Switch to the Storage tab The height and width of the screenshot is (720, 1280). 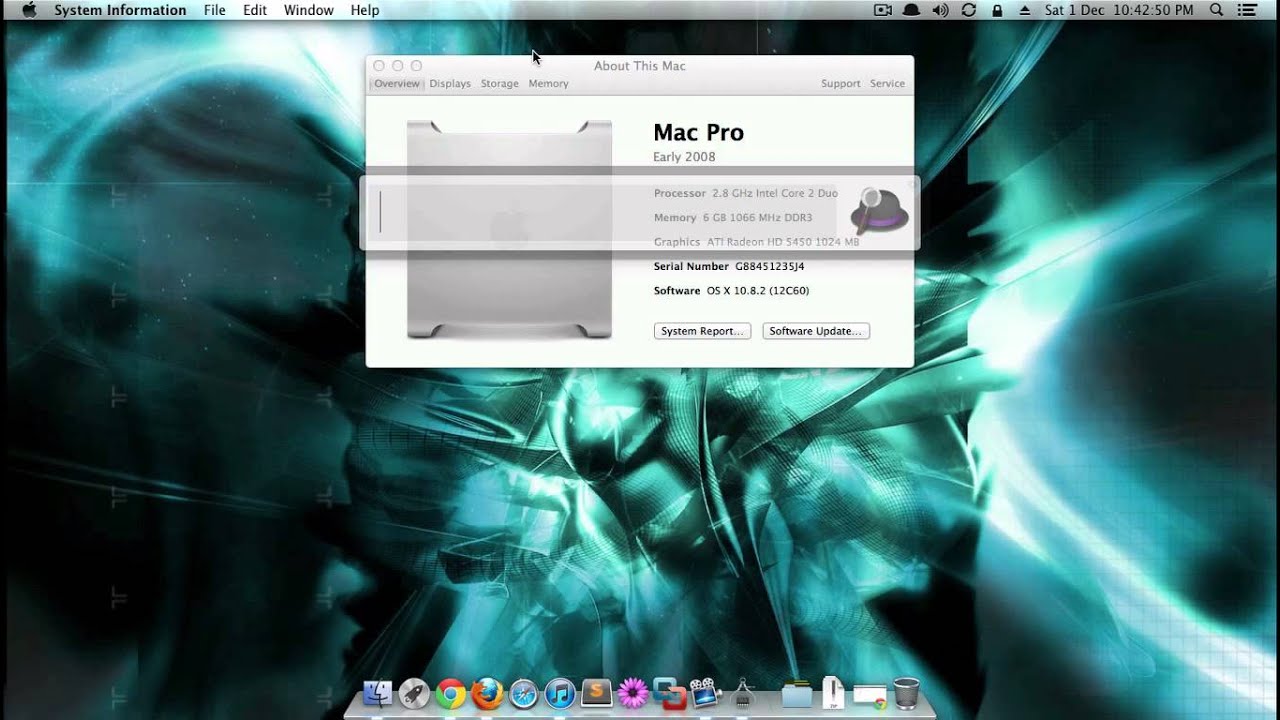[499, 84]
